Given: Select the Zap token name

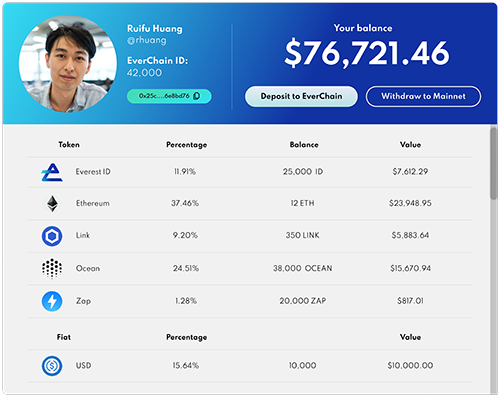Looking at the screenshot, I should pyautogui.click(x=83, y=301).
